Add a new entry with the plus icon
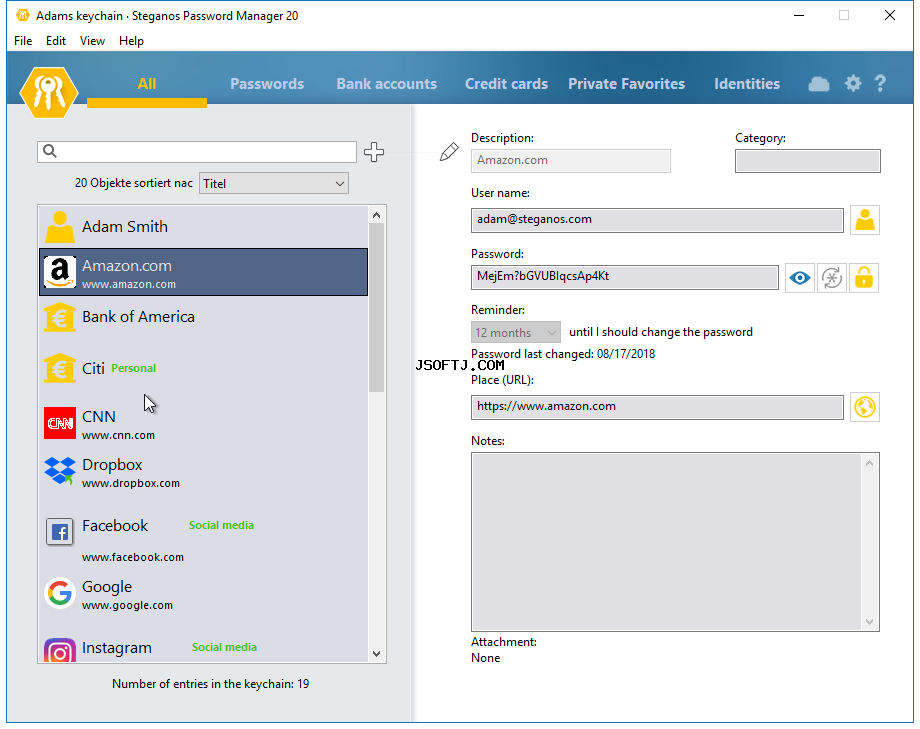 click(x=374, y=151)
